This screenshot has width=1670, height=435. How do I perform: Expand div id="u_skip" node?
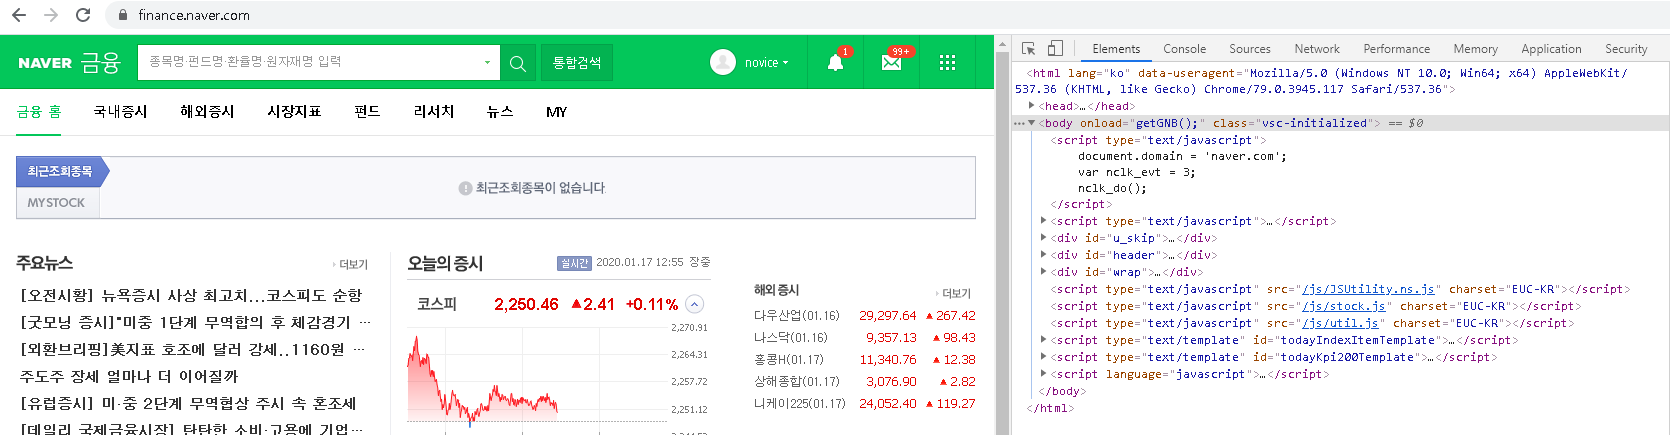coord(1044,238)
